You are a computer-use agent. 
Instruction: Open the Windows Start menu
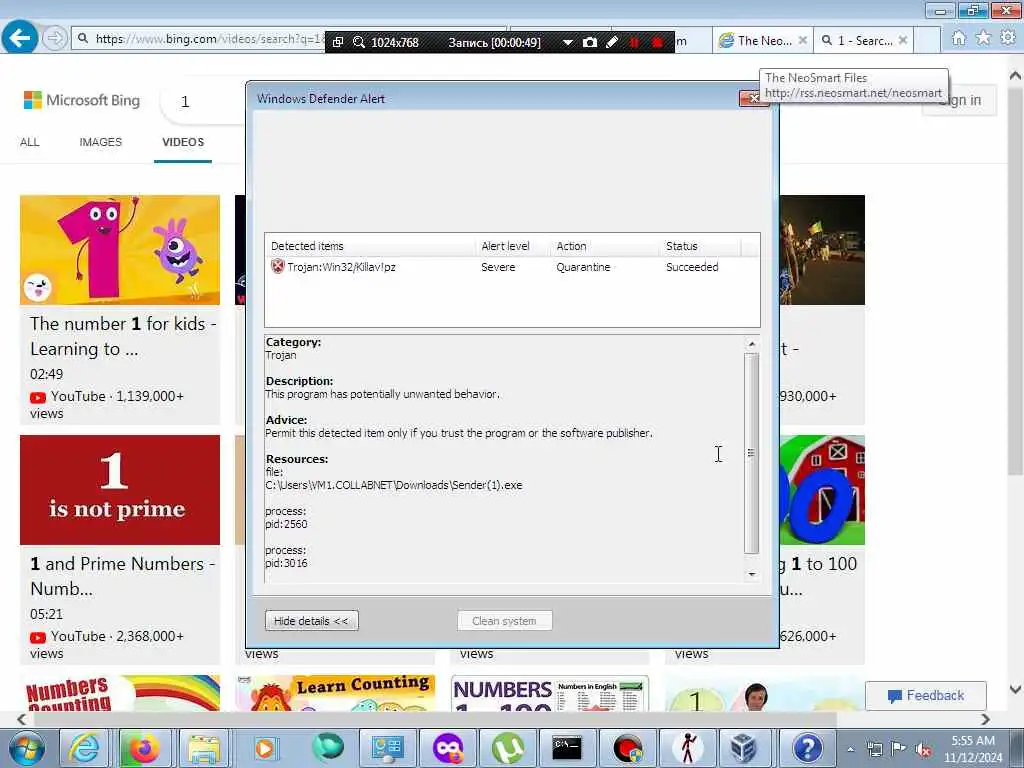pyautogui.click(x=26, y=748)
